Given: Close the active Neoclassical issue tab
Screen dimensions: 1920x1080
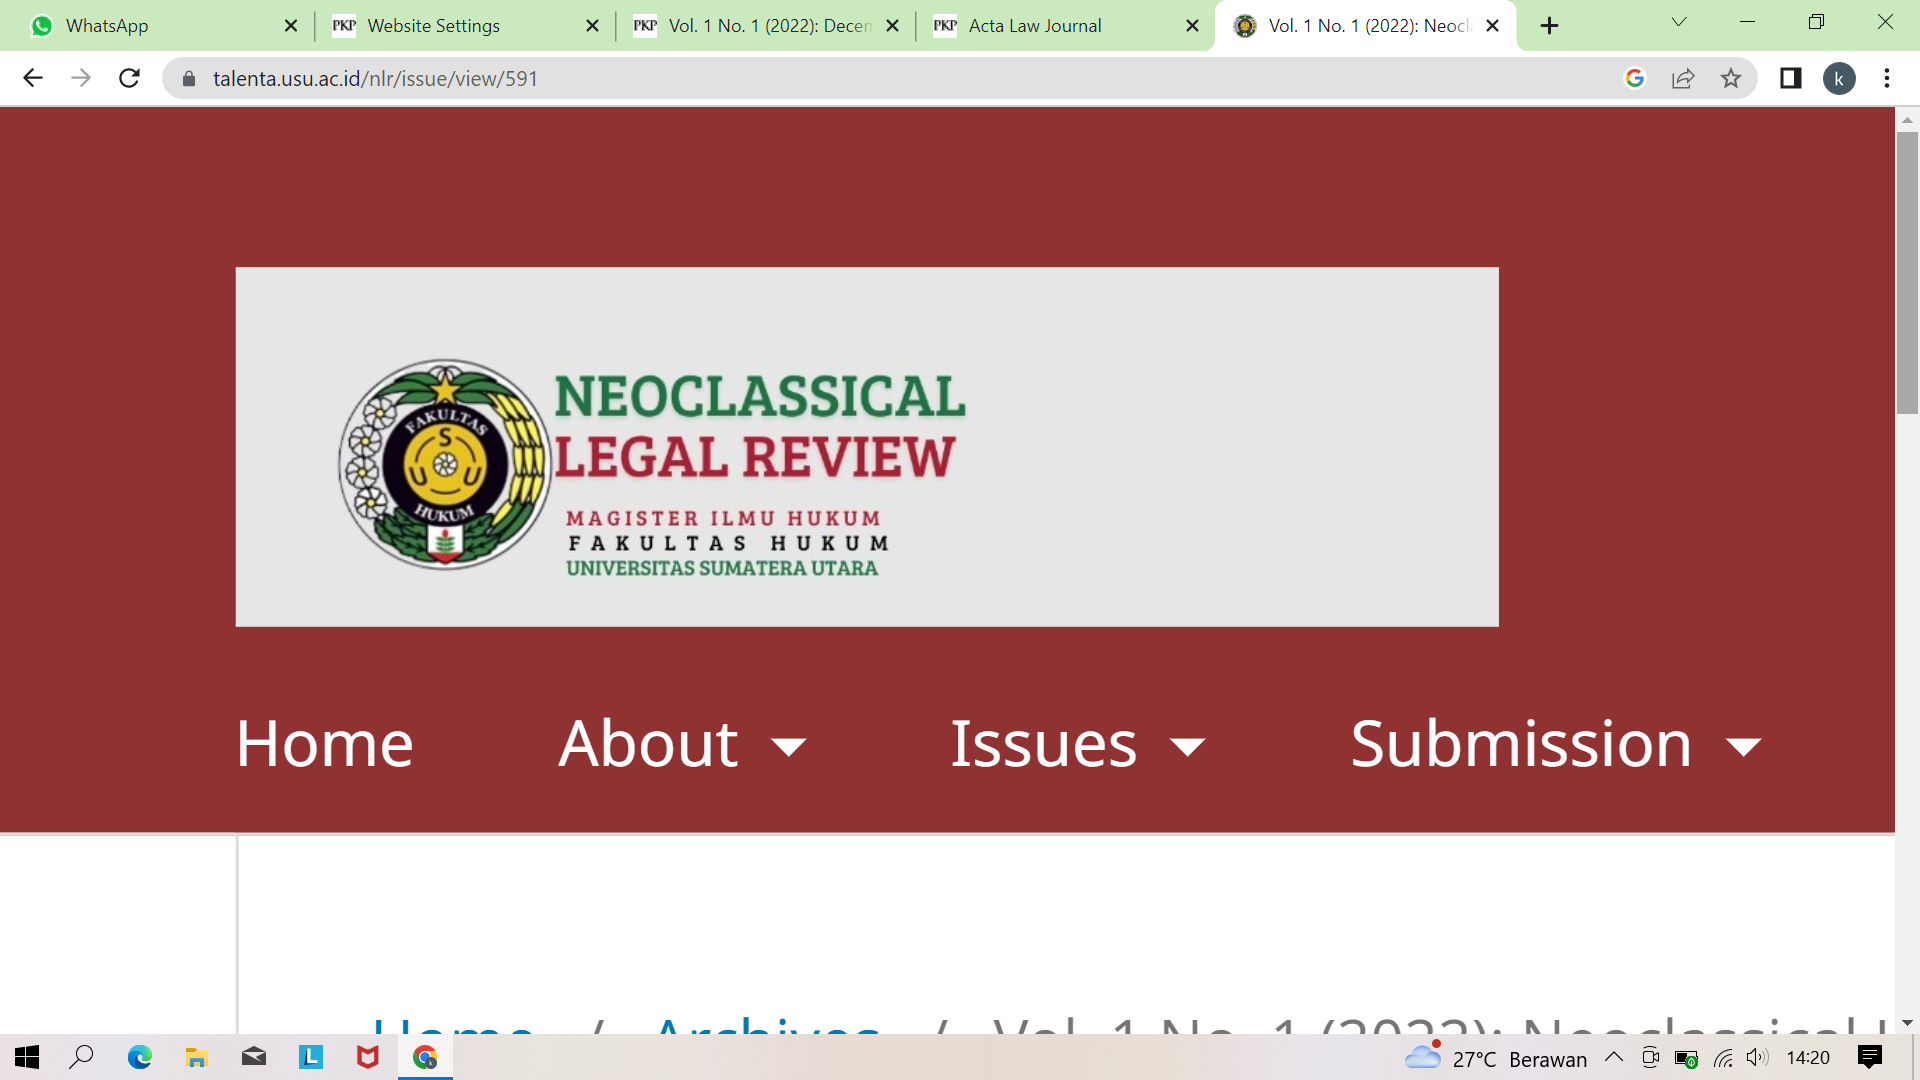Looking at the screenshot, I should 1493,26.
